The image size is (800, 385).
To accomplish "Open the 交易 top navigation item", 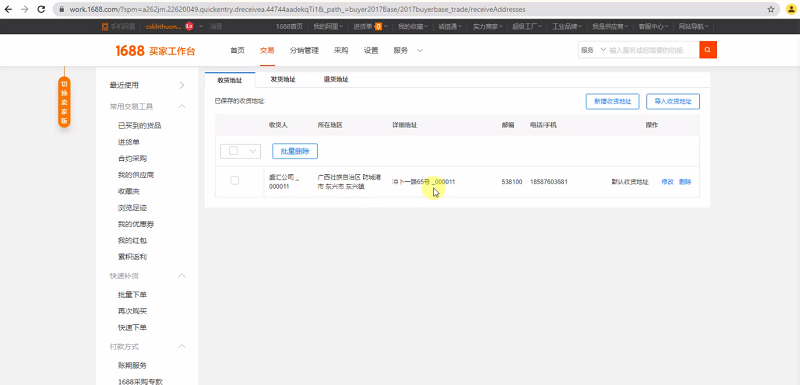I will [x=267, y=50].
